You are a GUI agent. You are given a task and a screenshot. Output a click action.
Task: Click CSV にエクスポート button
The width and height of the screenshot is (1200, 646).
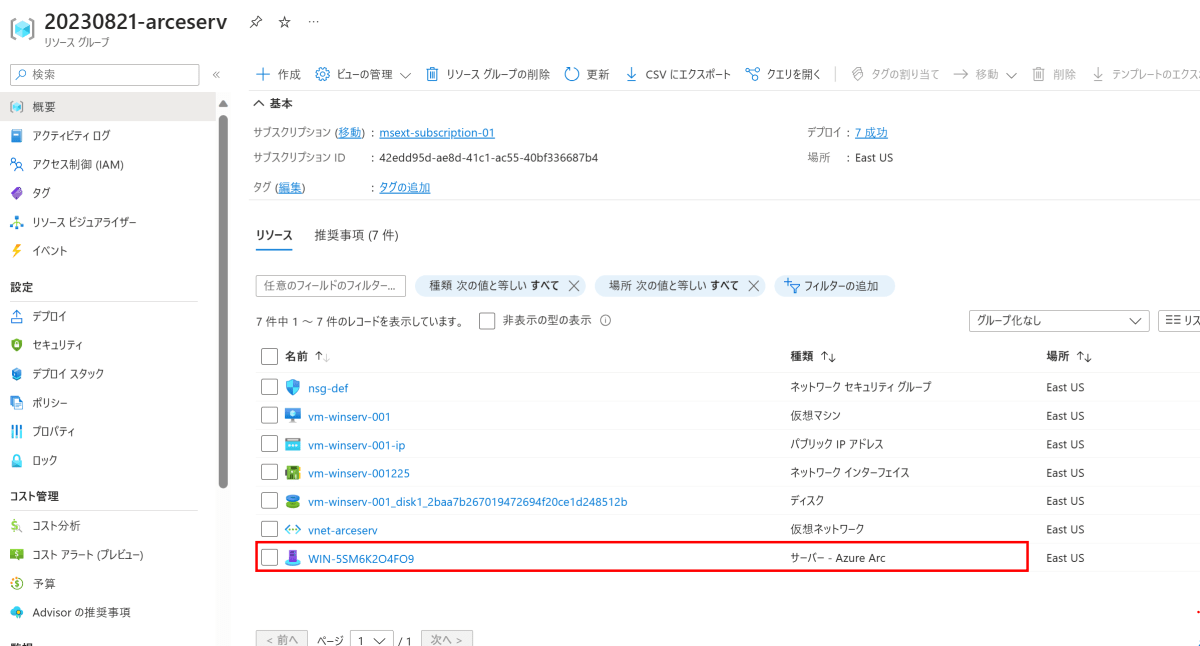tap(678, 75)
